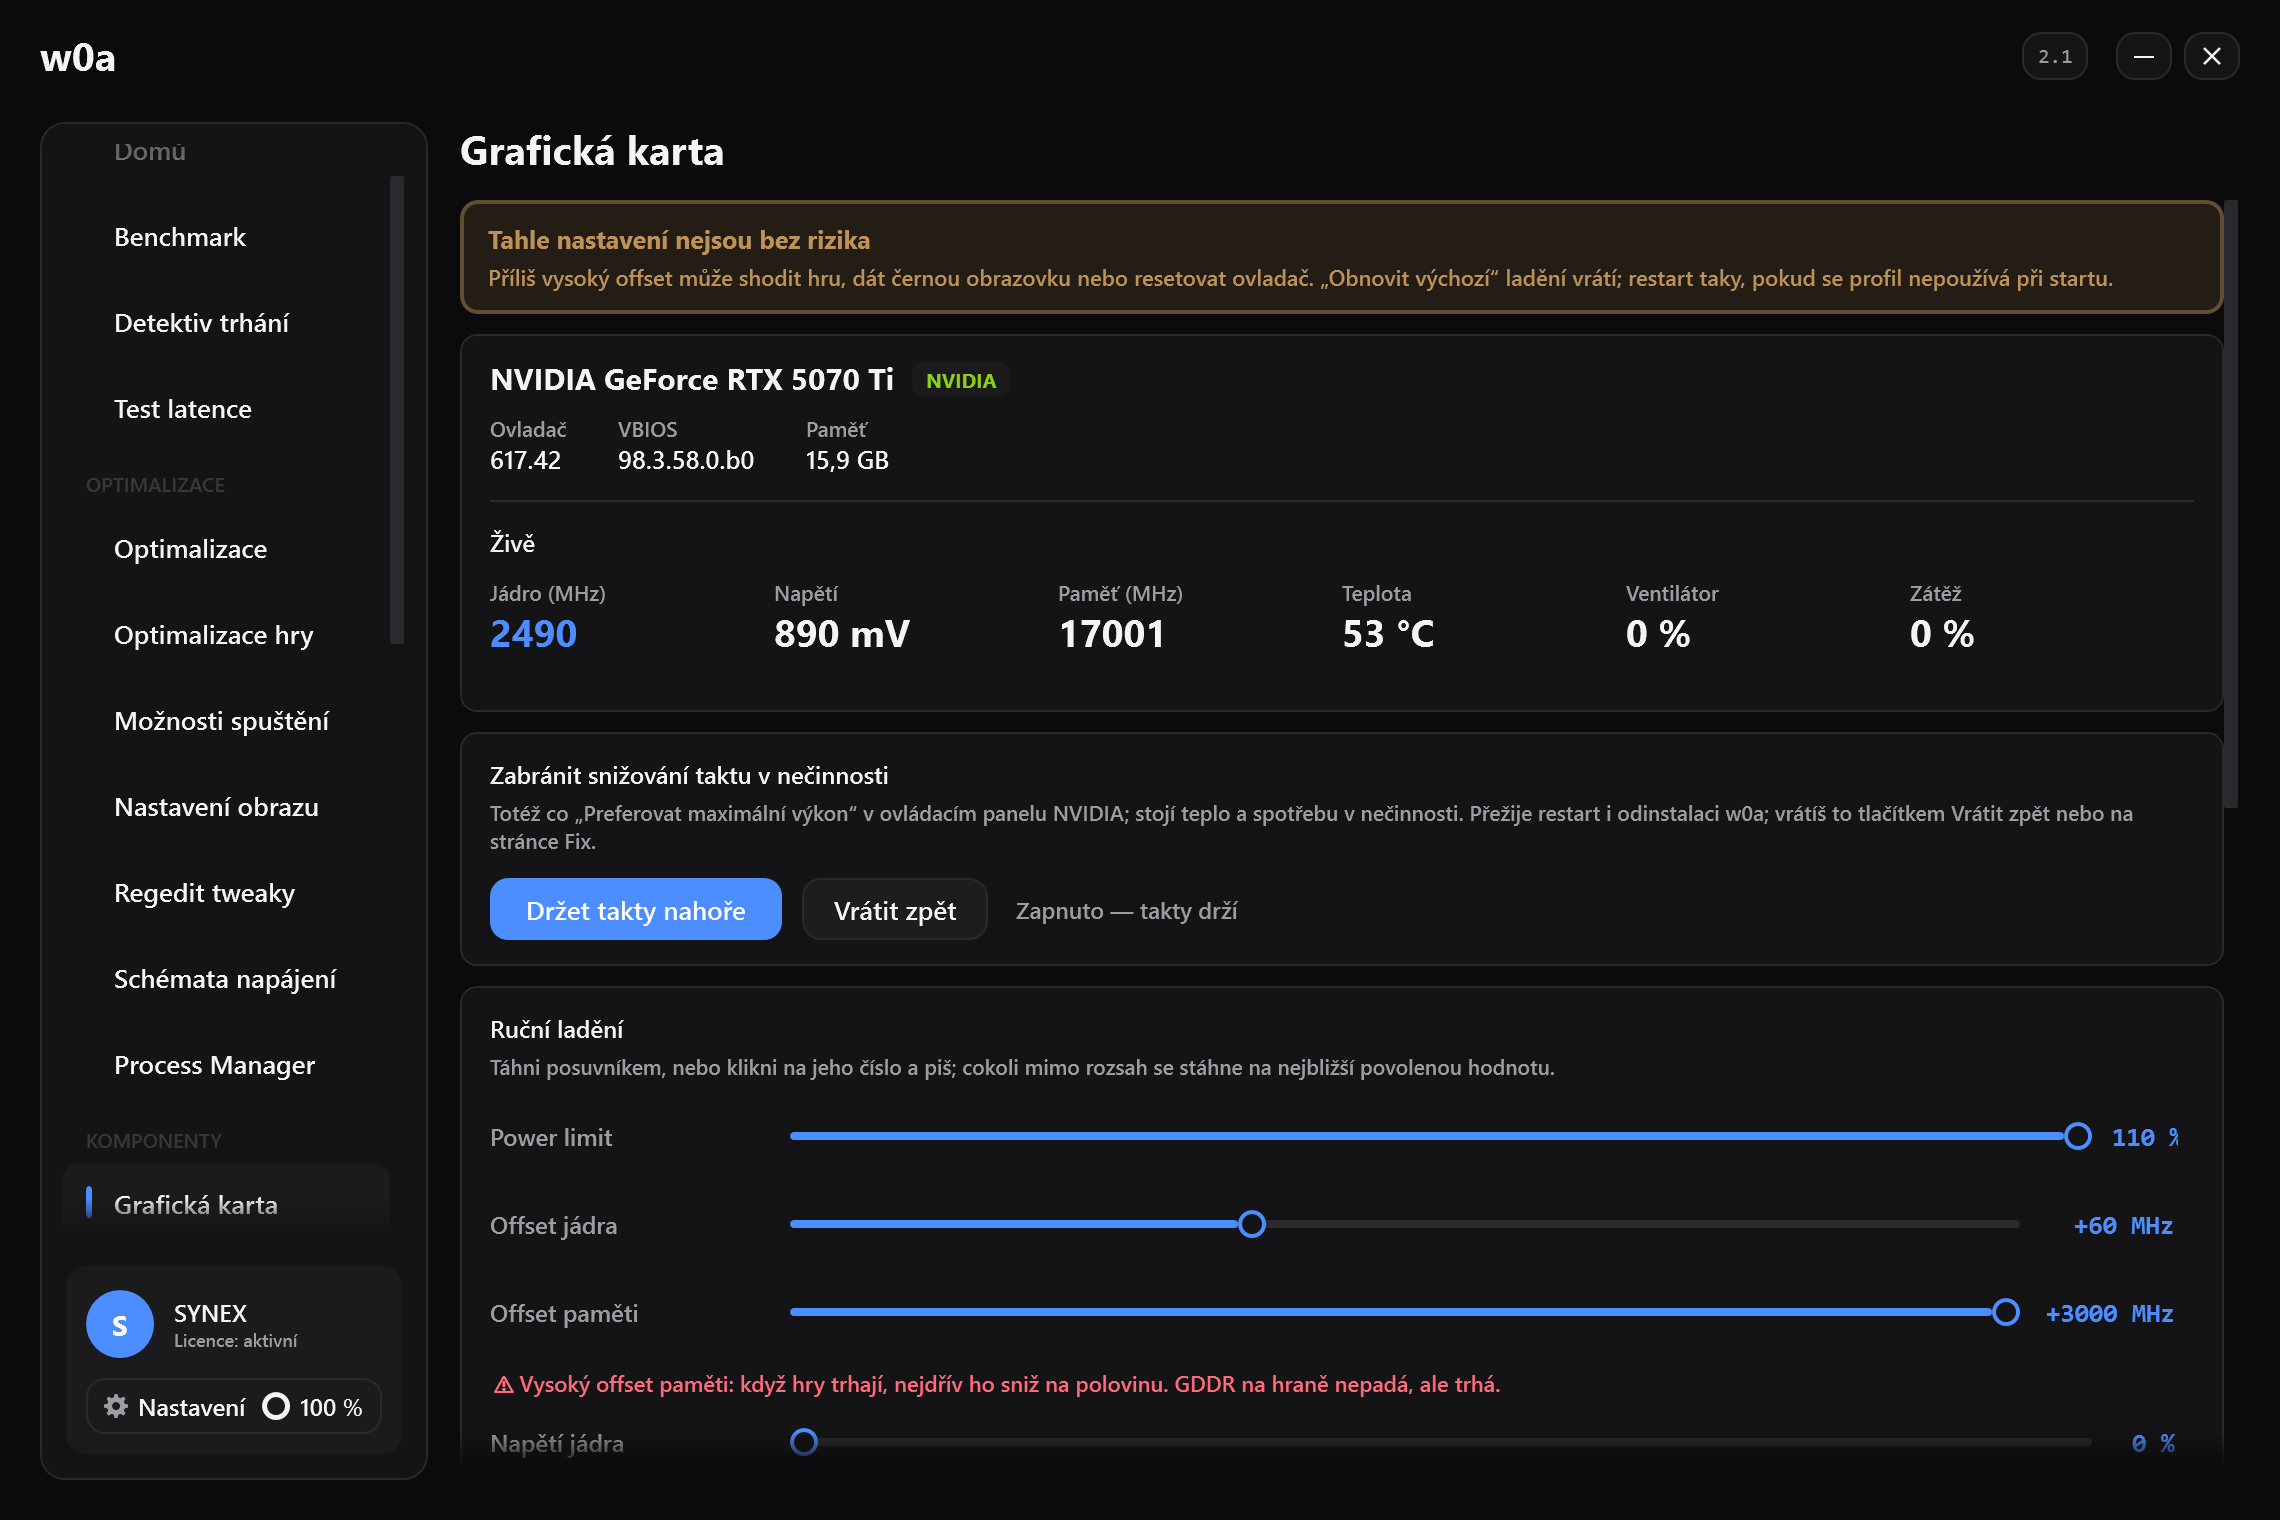2280x1520 pixels.
Task: Click the 100 % scale ring icon
Action: (x=276, y=1406)
